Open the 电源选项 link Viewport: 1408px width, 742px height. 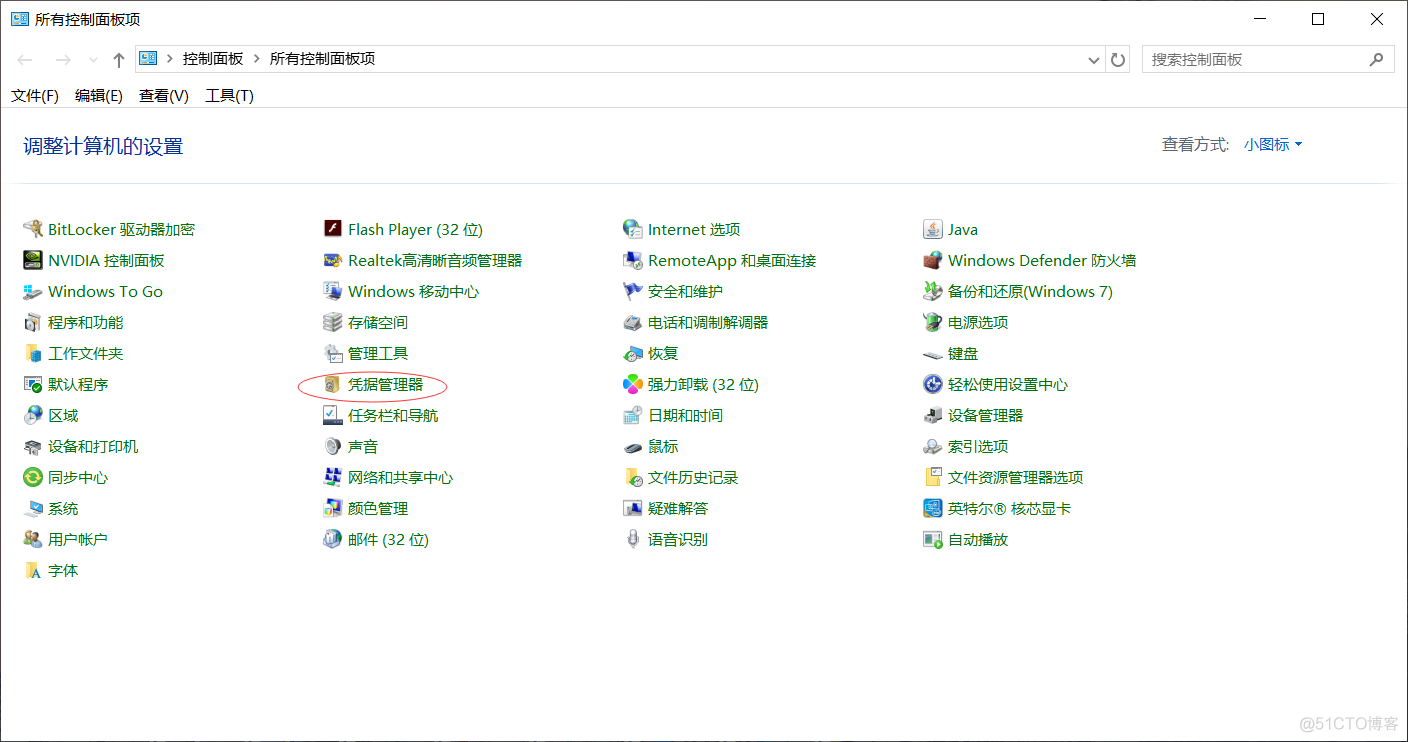tap(978, 322)
